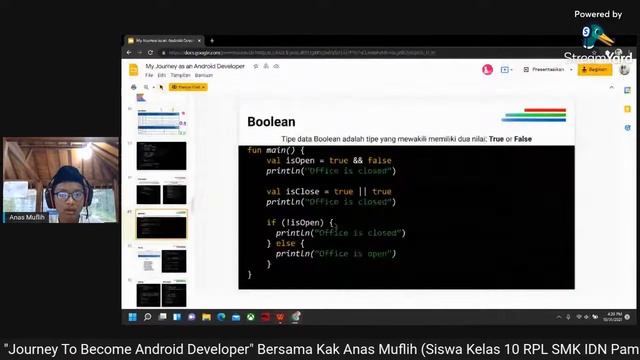Open the Tampilan menu
The image size is (640, 360).
pyautogui.click(x=180, y=76)
